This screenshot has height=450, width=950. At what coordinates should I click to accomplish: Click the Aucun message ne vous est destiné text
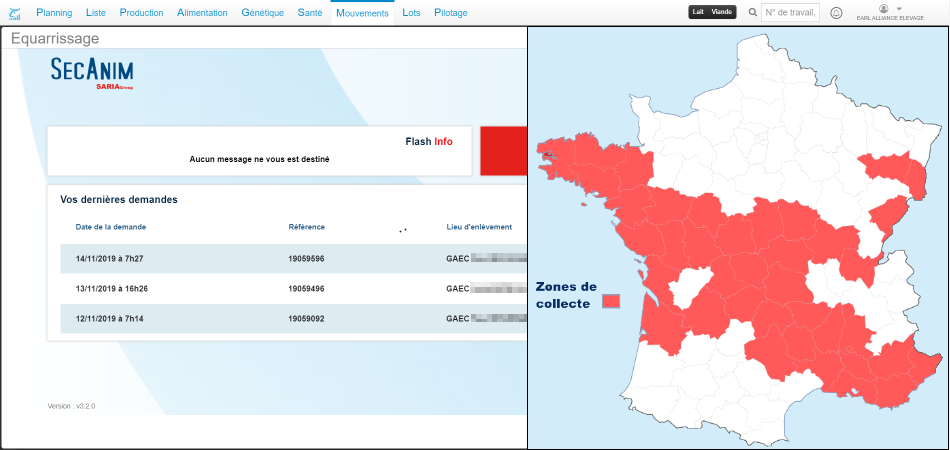tap(259, 160)
